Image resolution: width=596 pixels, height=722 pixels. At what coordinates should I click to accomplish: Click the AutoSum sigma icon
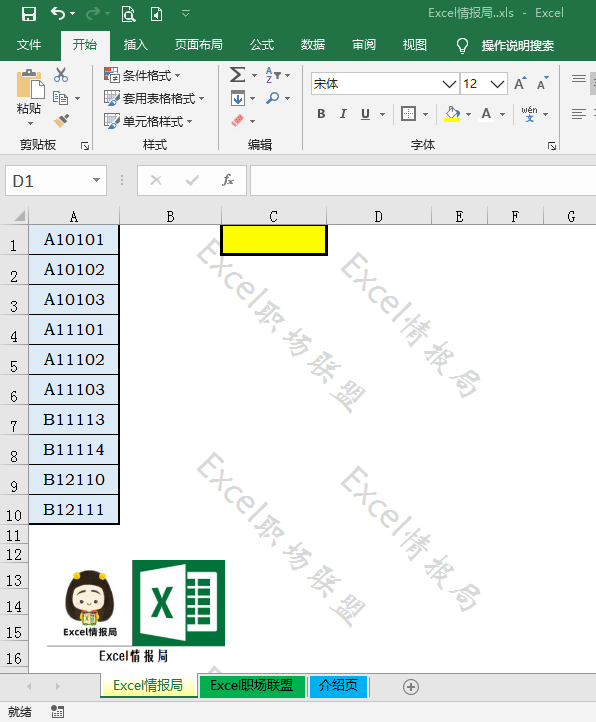pos(238,75)
